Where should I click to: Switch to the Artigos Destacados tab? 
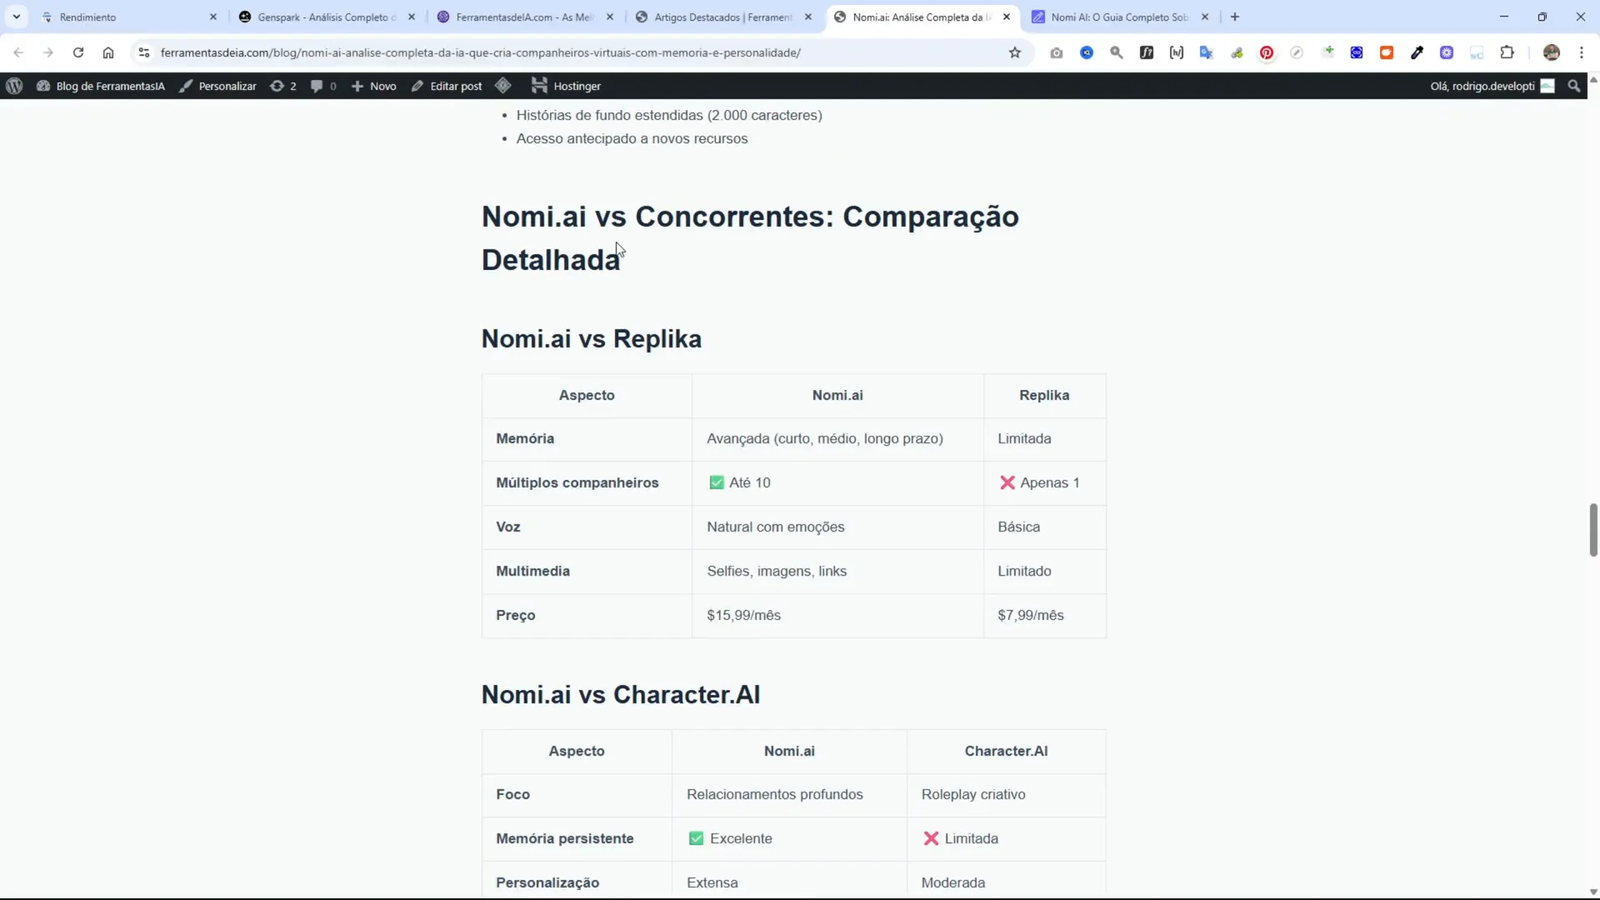[x=720, y=17]
